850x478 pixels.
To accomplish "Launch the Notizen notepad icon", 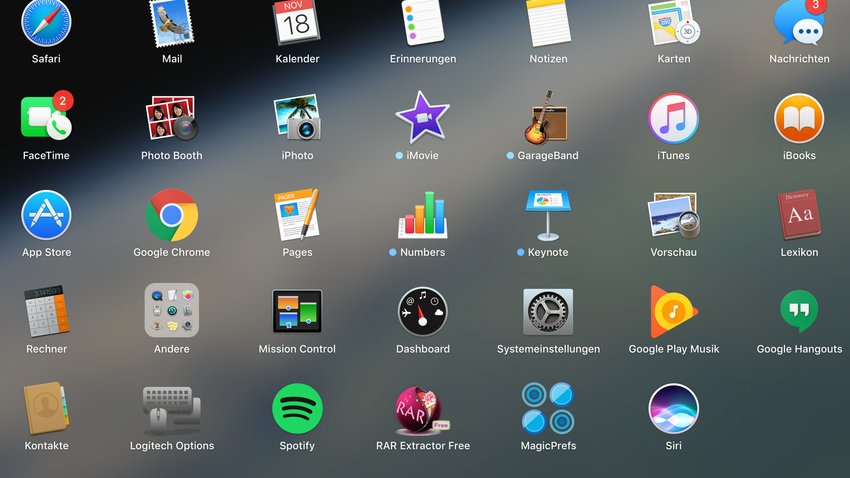I will pos(549,22).
